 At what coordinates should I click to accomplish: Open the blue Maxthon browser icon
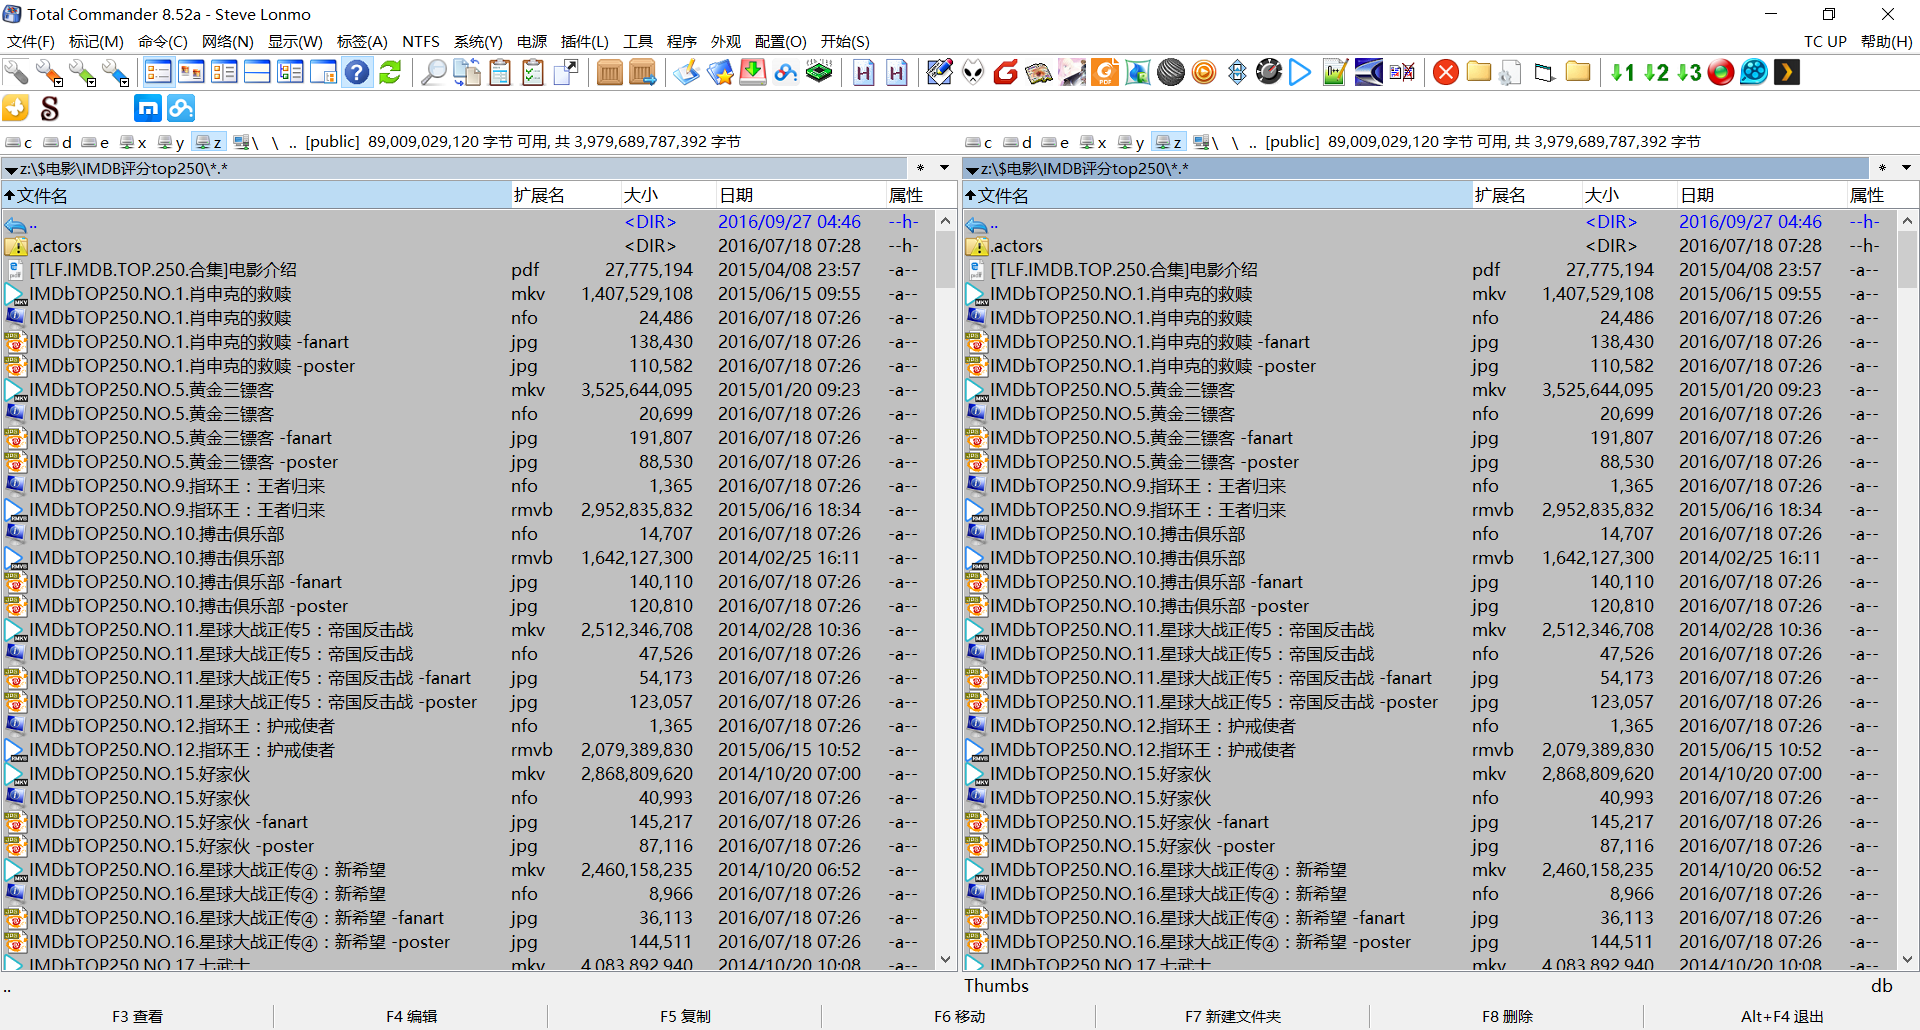[x=148, y=108]
